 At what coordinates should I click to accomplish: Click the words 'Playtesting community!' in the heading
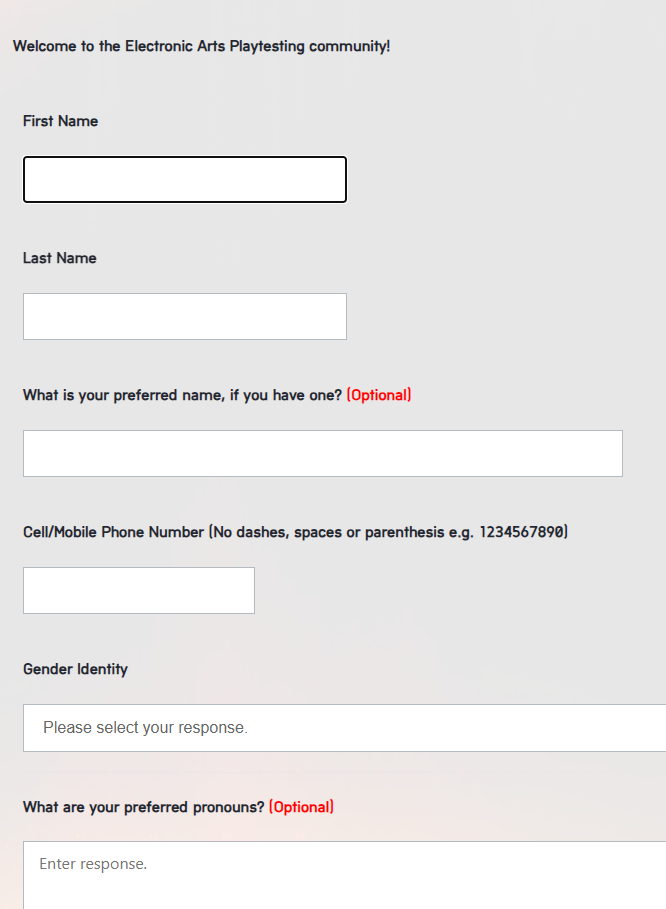[310, 46]
